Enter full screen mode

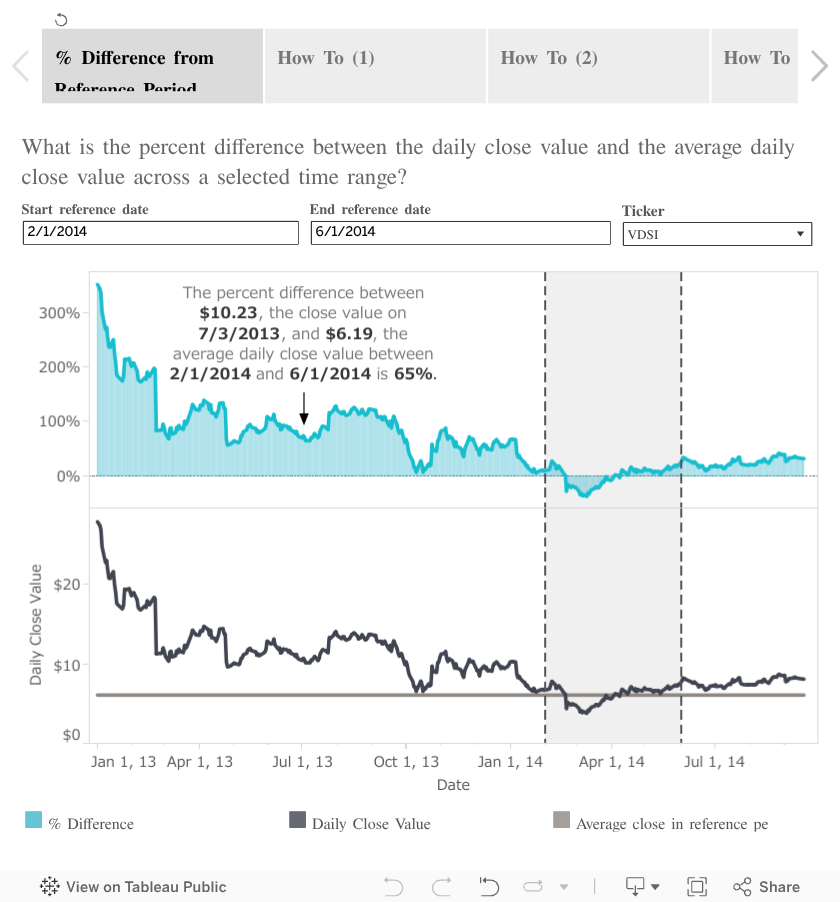pyautogui.click(x=697, y=887)
